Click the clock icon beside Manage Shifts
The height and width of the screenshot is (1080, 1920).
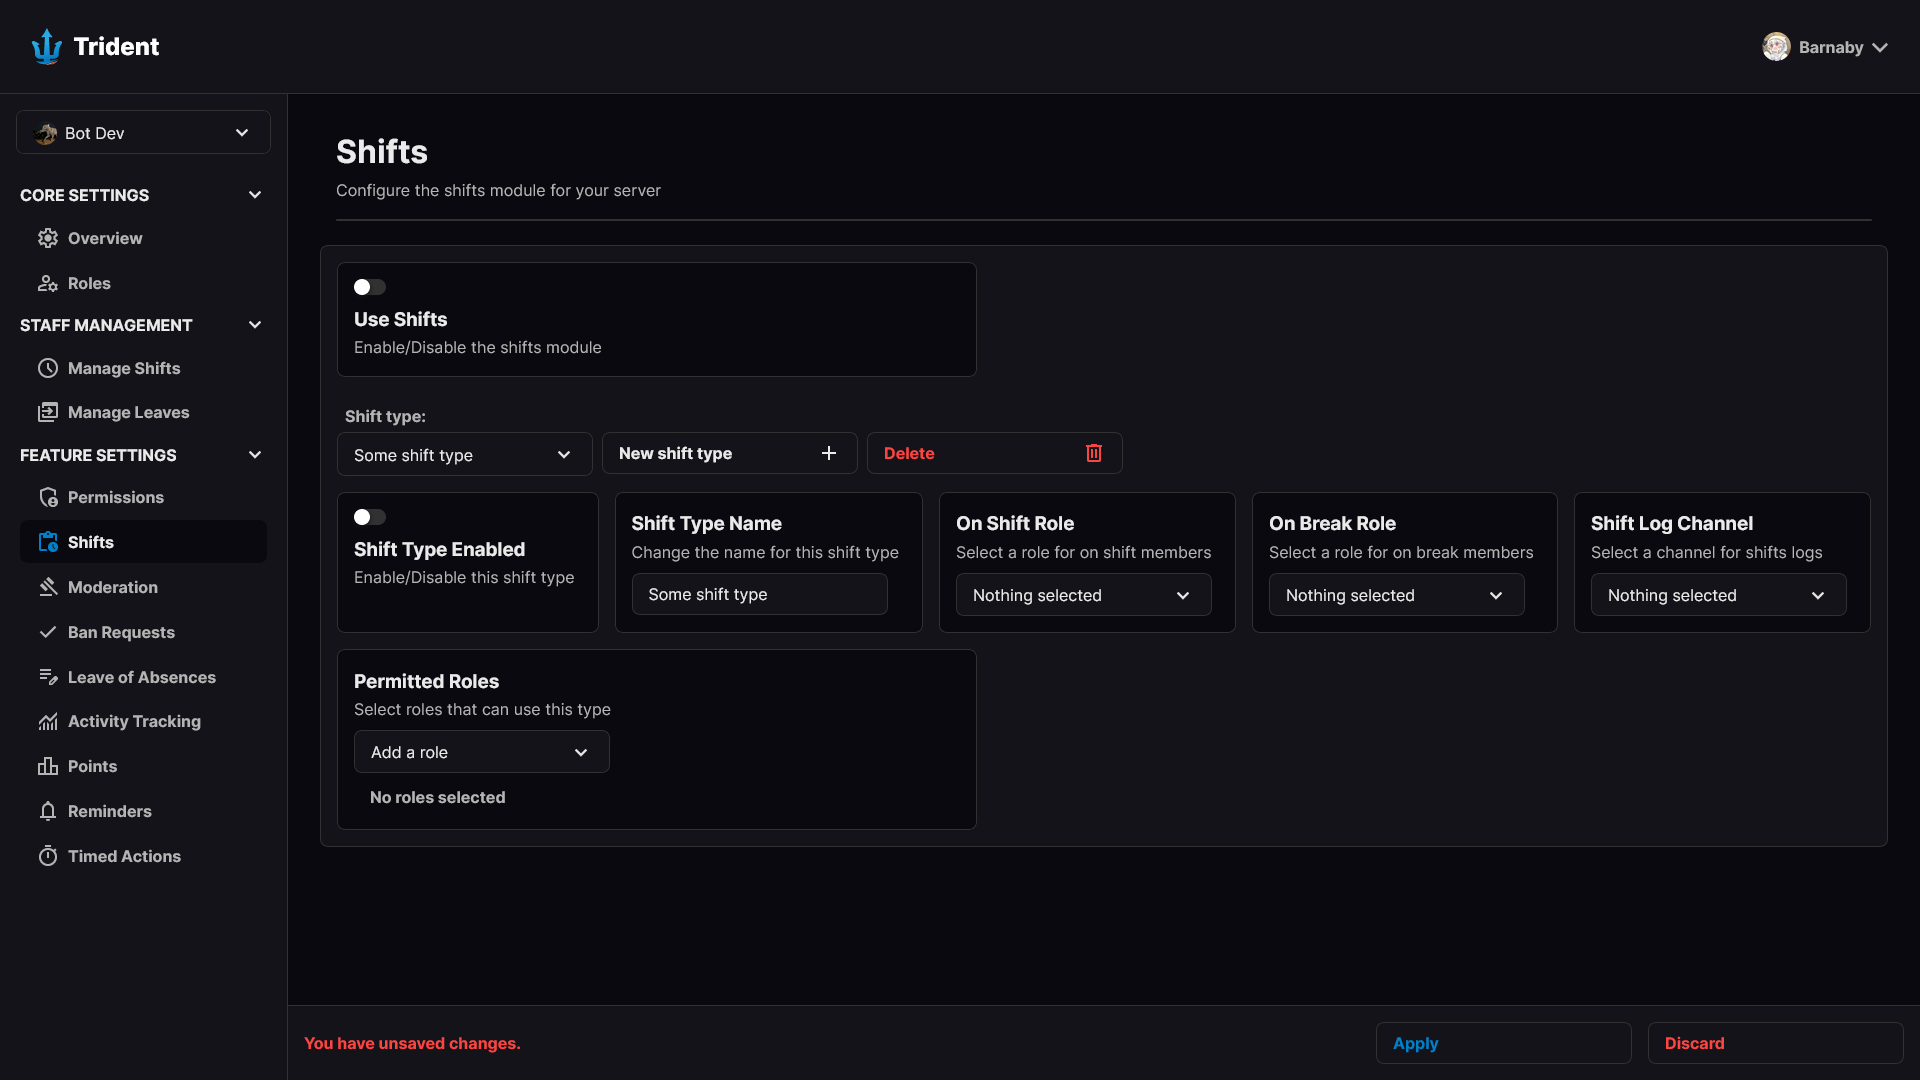(x=48, y=368)
